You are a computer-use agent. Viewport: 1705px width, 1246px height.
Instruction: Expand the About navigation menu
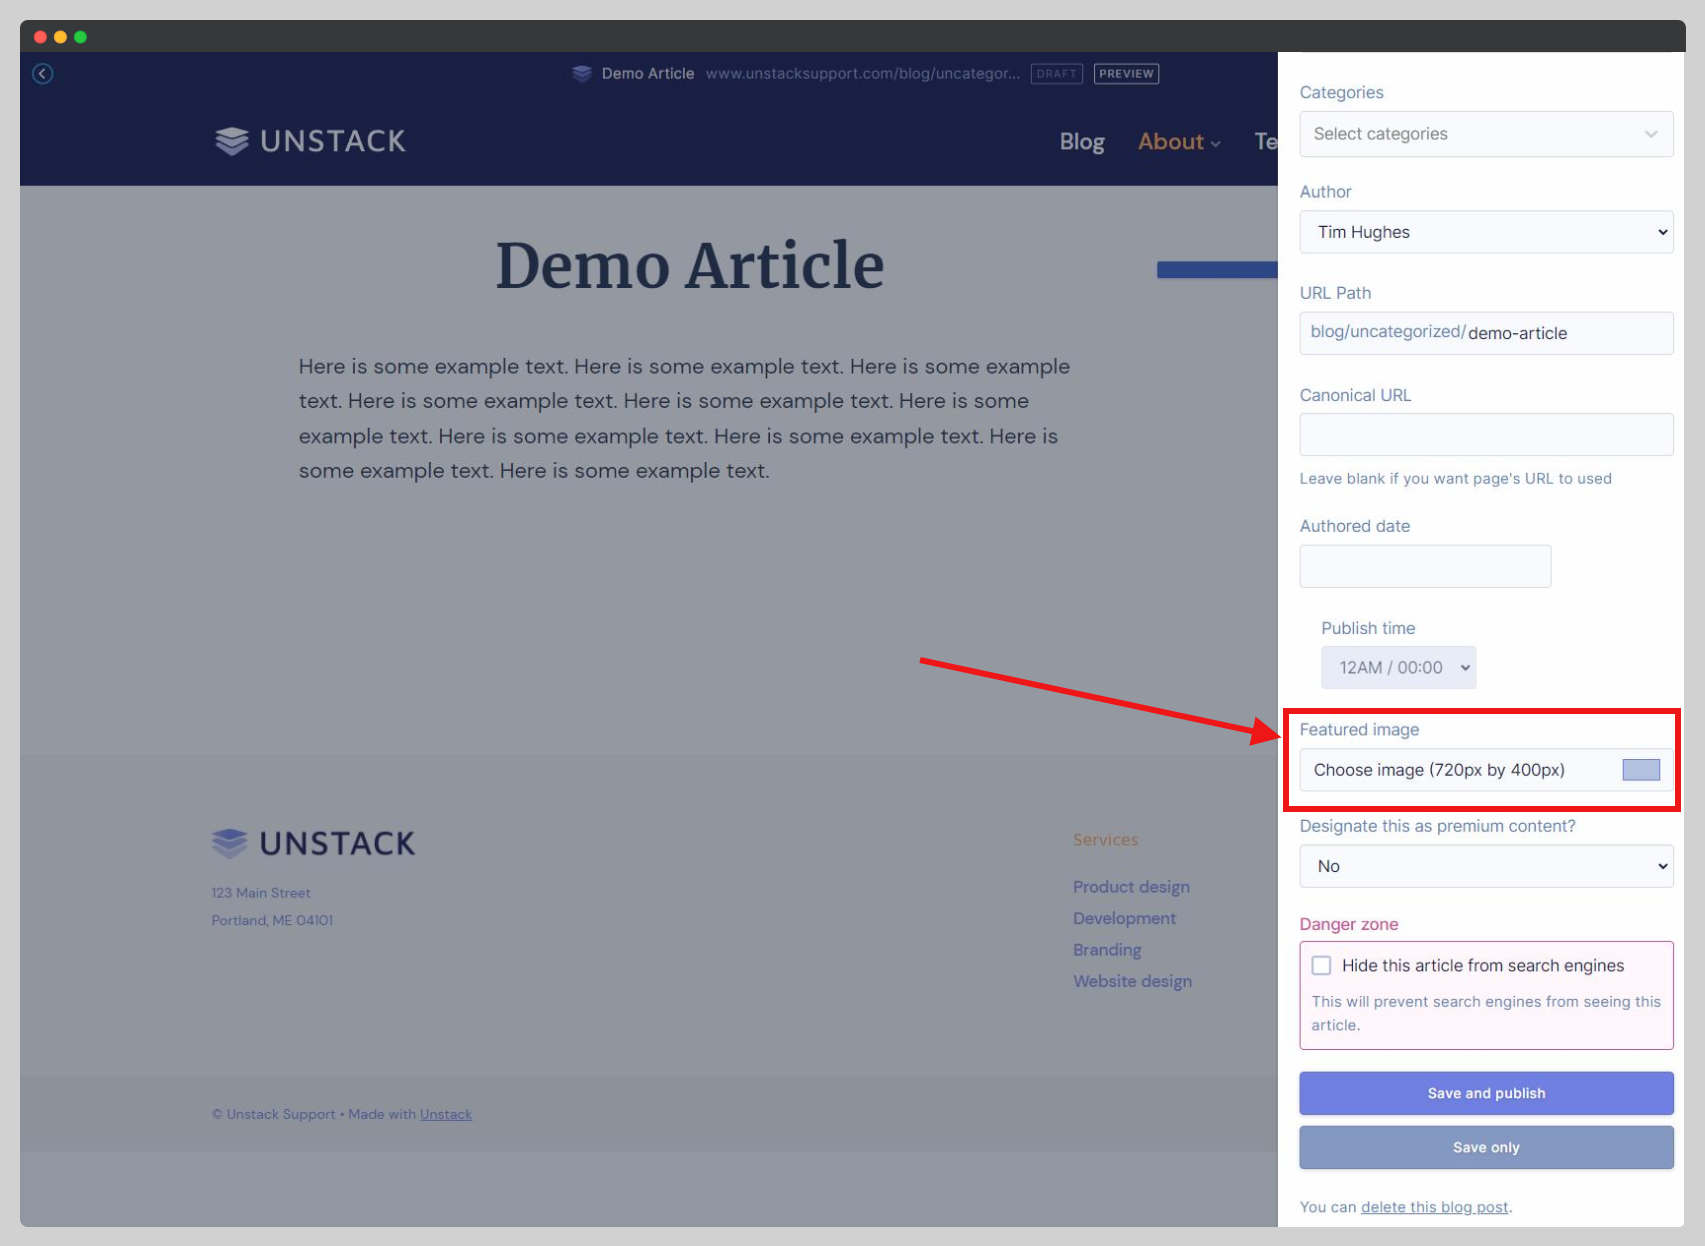click(x=1178, y=142)
